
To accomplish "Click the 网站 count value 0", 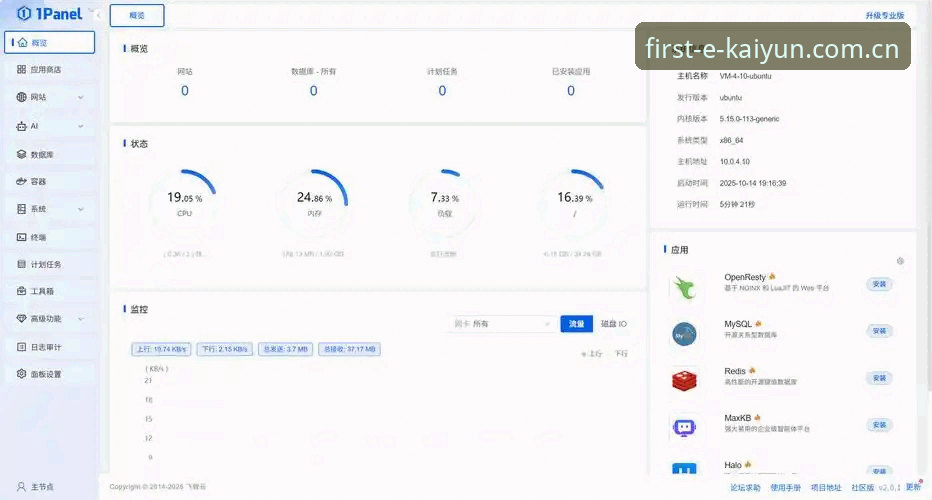I will point(185,91).
